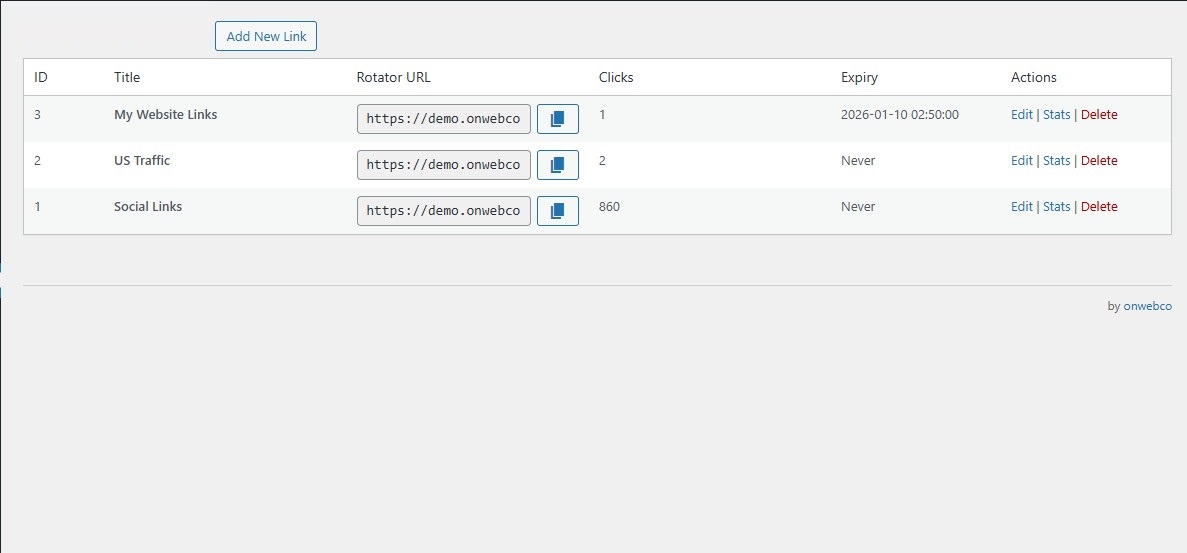Click the ID cell of Social Links

[x=38, y=207]
